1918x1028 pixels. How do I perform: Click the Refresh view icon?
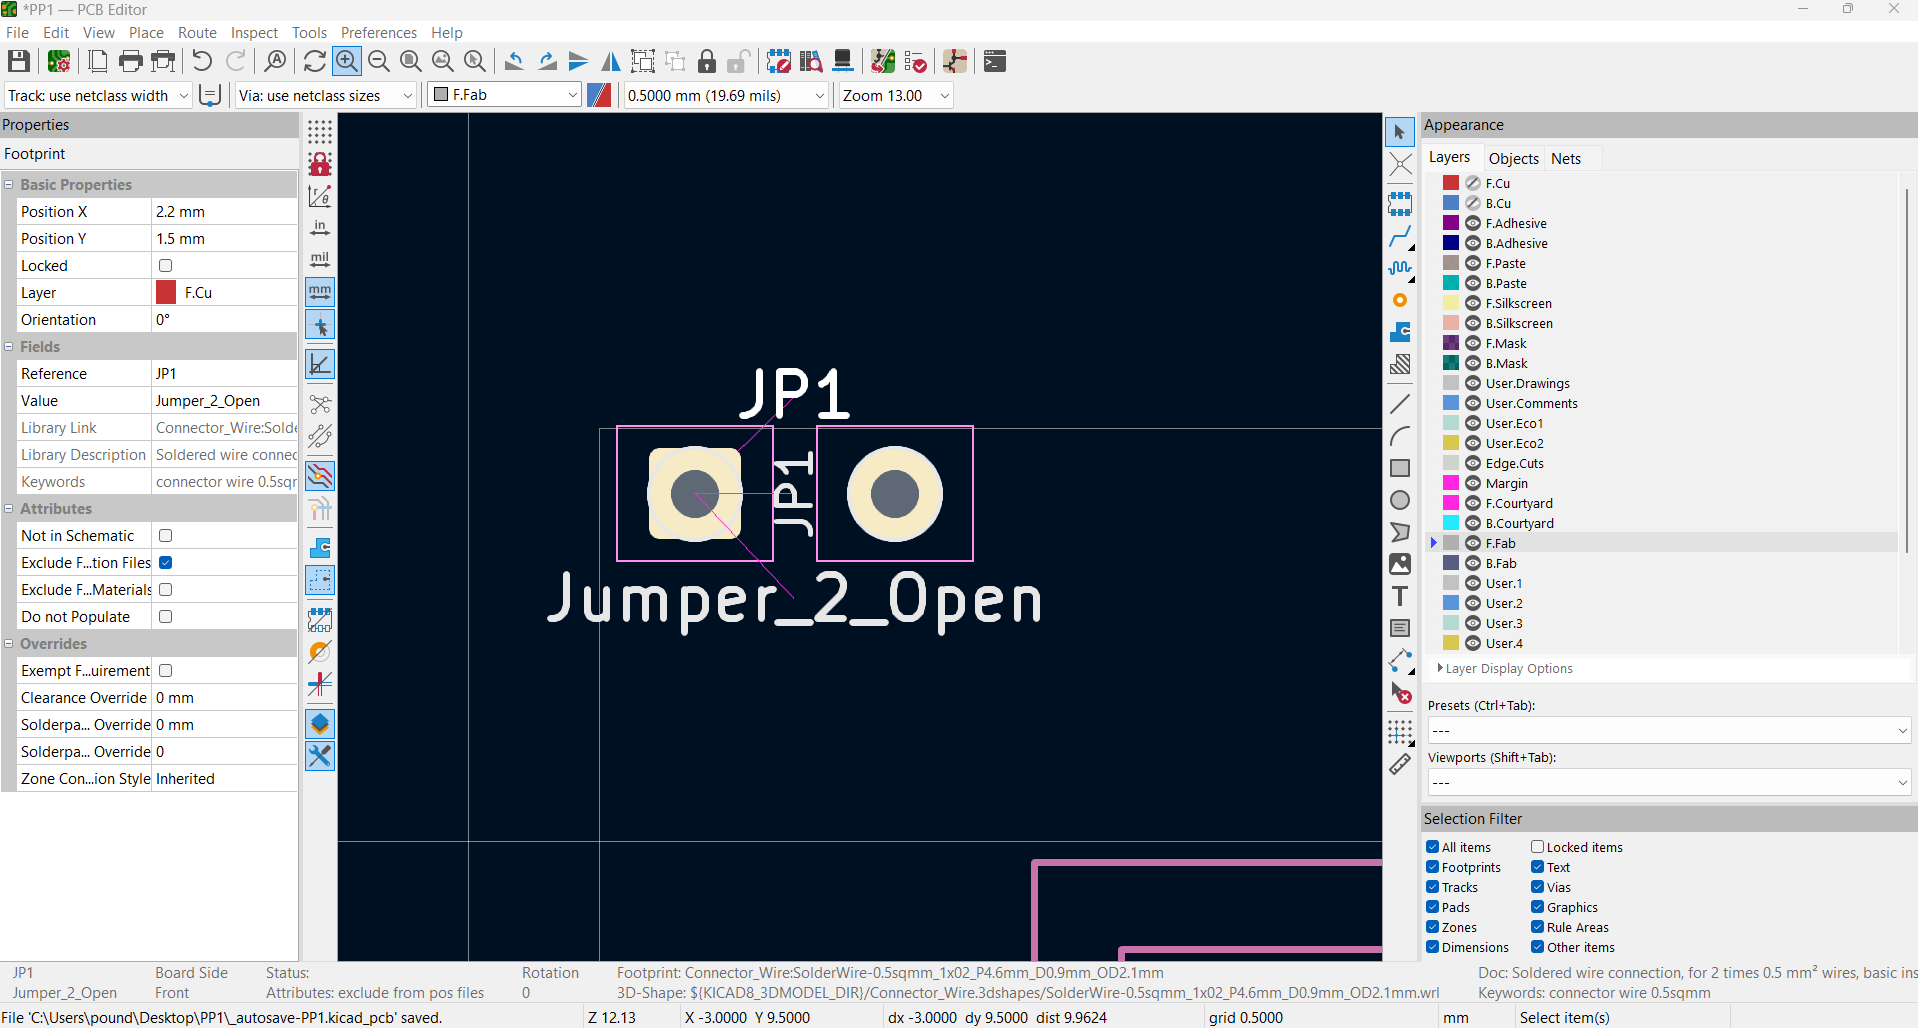(314, 62)
